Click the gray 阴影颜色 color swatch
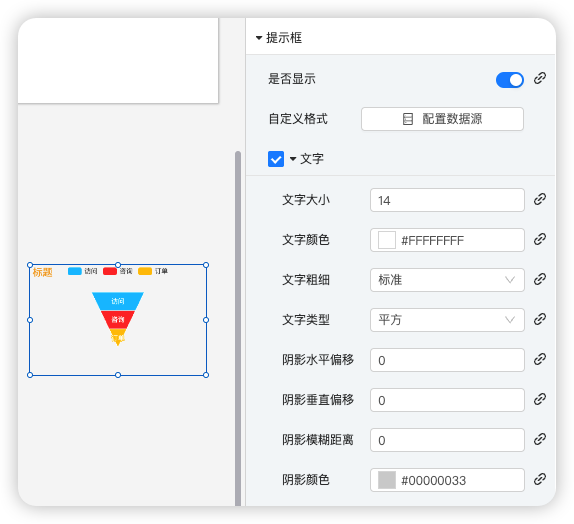The width and height of the screenshot is (574, 524). (x=387, y=480)
